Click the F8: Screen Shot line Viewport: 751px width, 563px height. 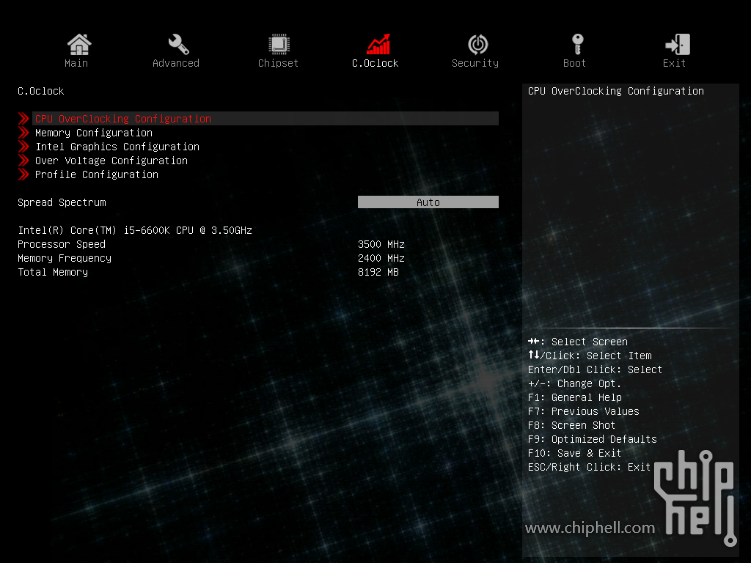click(x=571, y=425)
